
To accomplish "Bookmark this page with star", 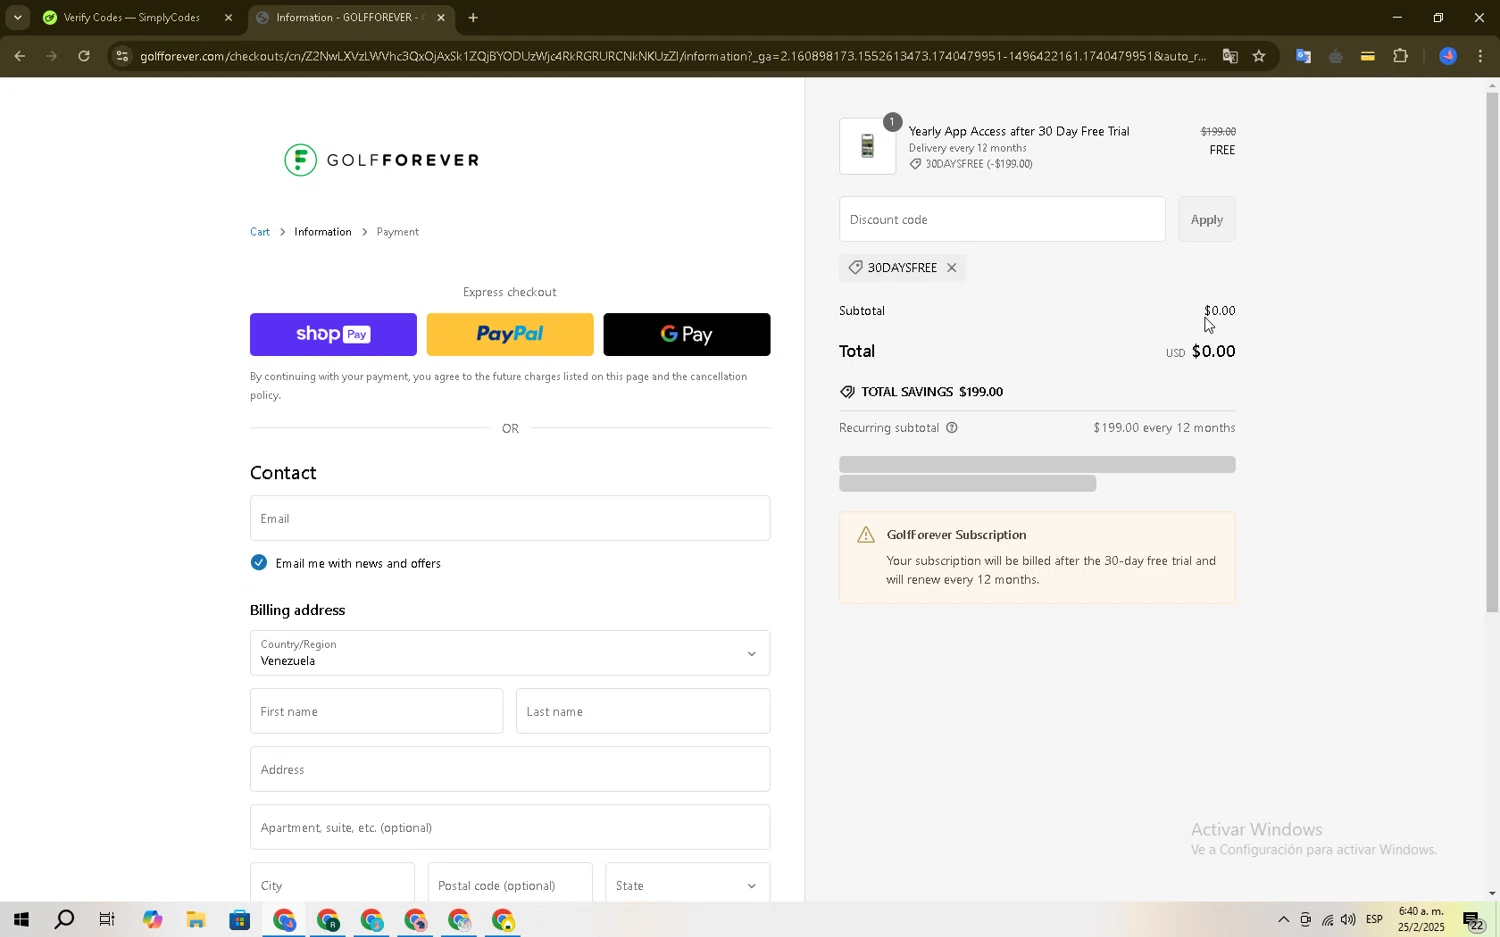I will [x=1259, y=56].
